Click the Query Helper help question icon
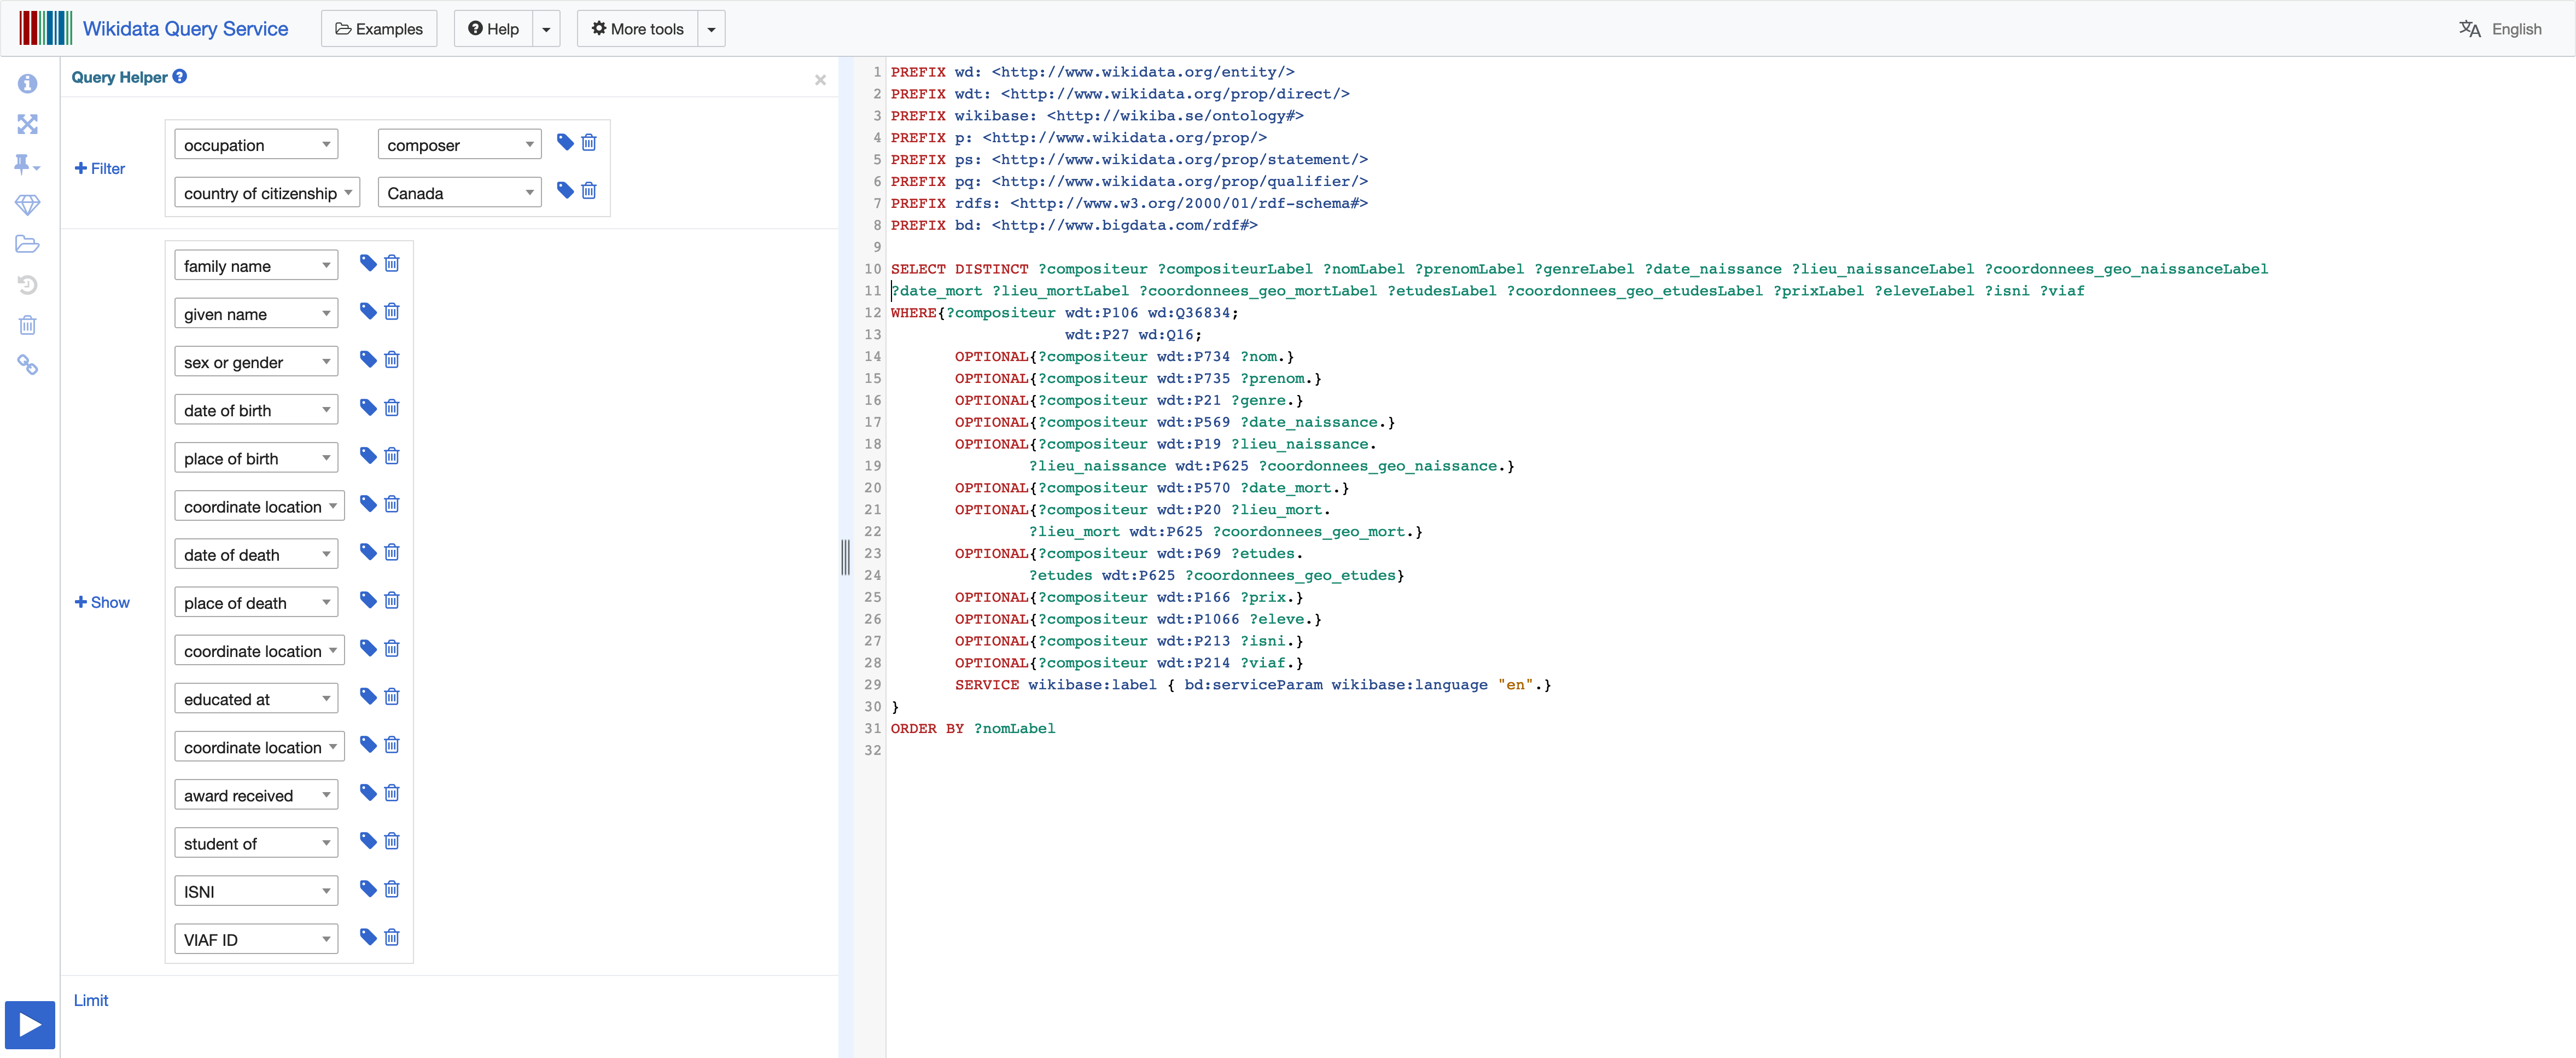 coord(180,76)
